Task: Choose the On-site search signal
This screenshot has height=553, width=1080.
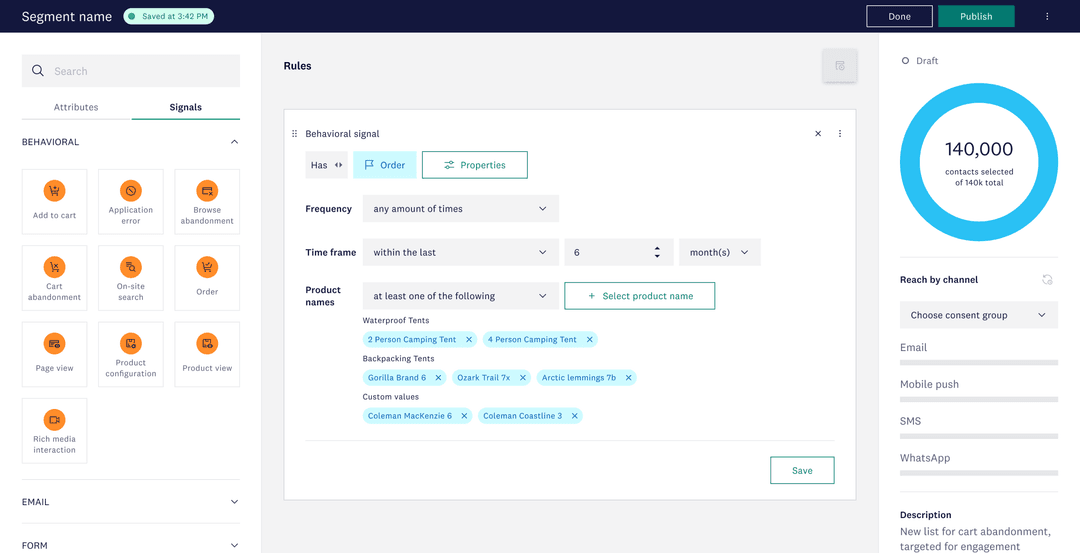Action: point(131,278)
